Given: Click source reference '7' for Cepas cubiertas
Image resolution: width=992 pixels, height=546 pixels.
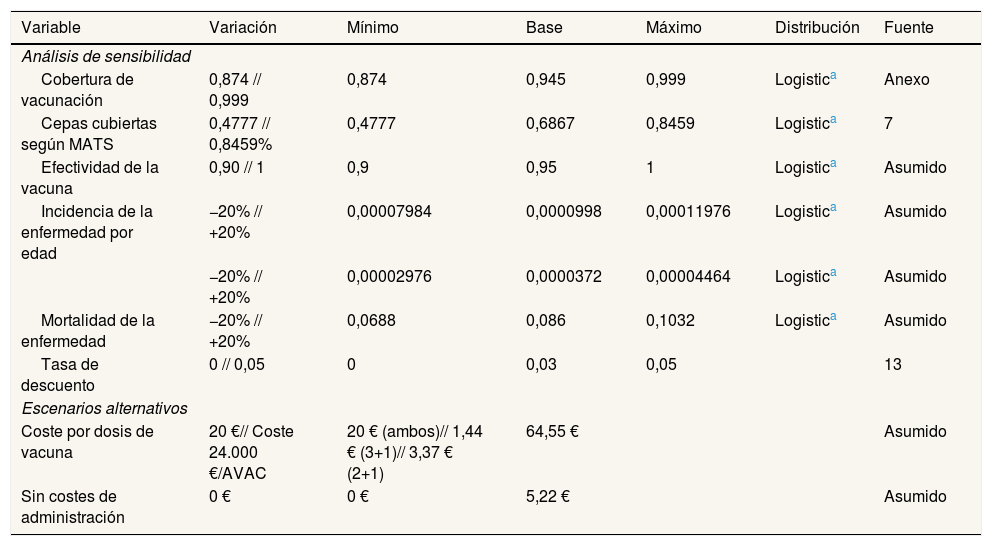Looking at the screenshot, I should [x=889, y=123].
